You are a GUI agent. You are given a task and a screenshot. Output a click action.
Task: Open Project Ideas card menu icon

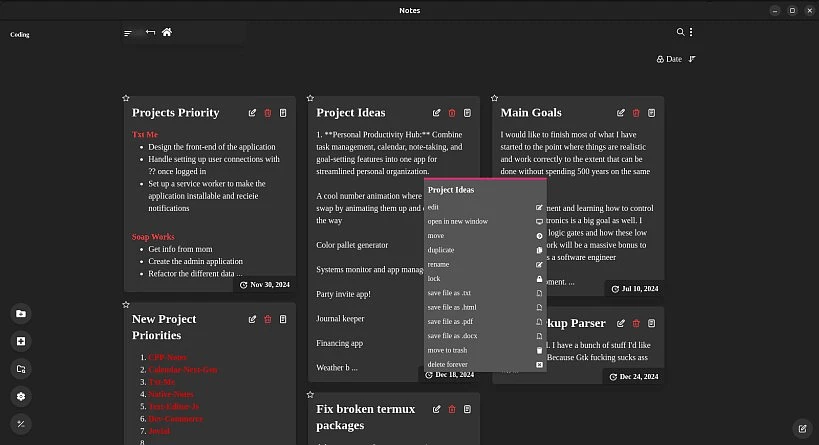467,113
